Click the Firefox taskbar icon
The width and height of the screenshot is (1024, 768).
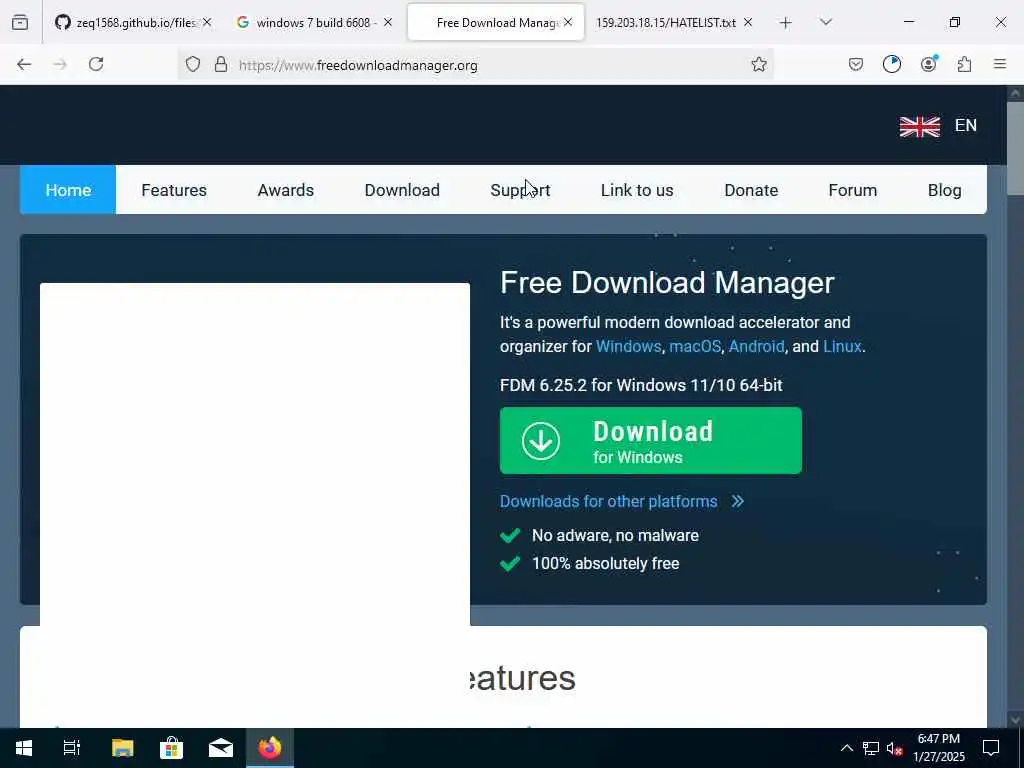(x=270, y=748)
